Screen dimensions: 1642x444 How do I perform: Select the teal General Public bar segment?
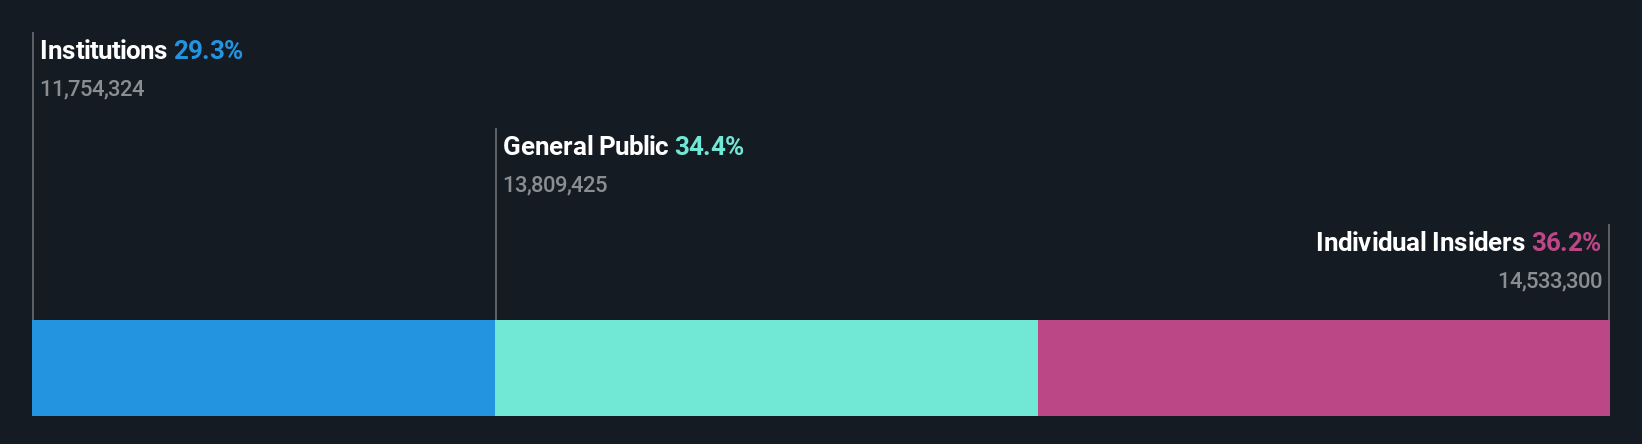pyautogui.click(x=766, y=368)
